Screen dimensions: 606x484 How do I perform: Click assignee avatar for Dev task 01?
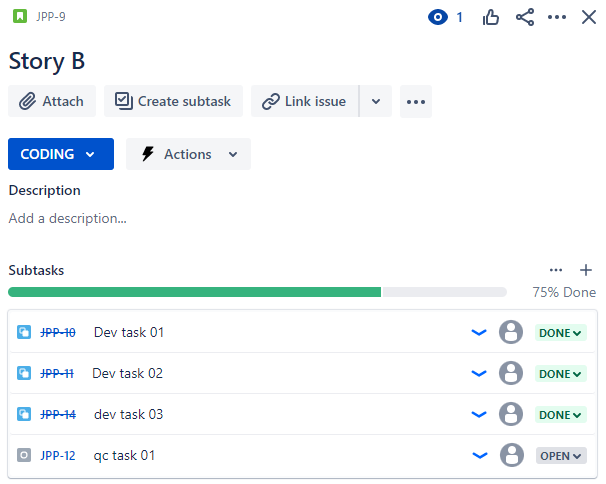511,332
